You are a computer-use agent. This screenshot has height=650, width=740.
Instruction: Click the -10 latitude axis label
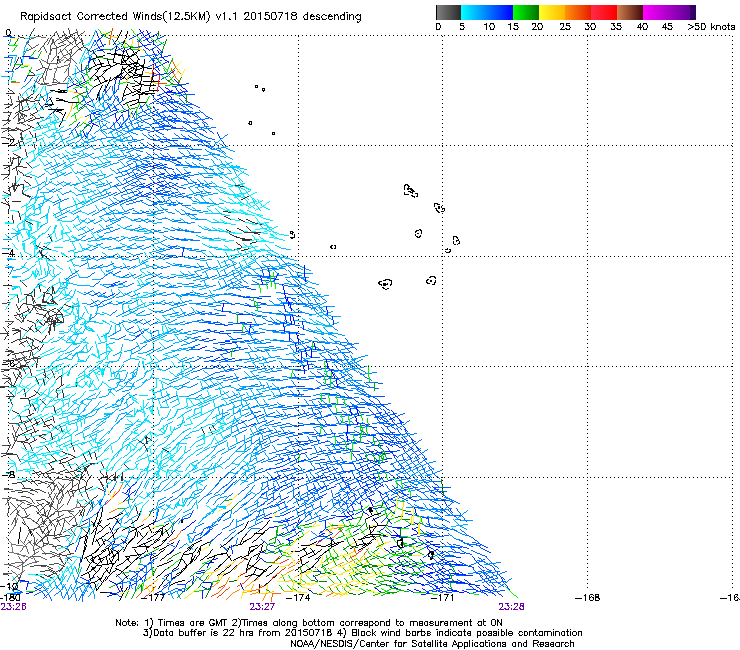point(10,585)
